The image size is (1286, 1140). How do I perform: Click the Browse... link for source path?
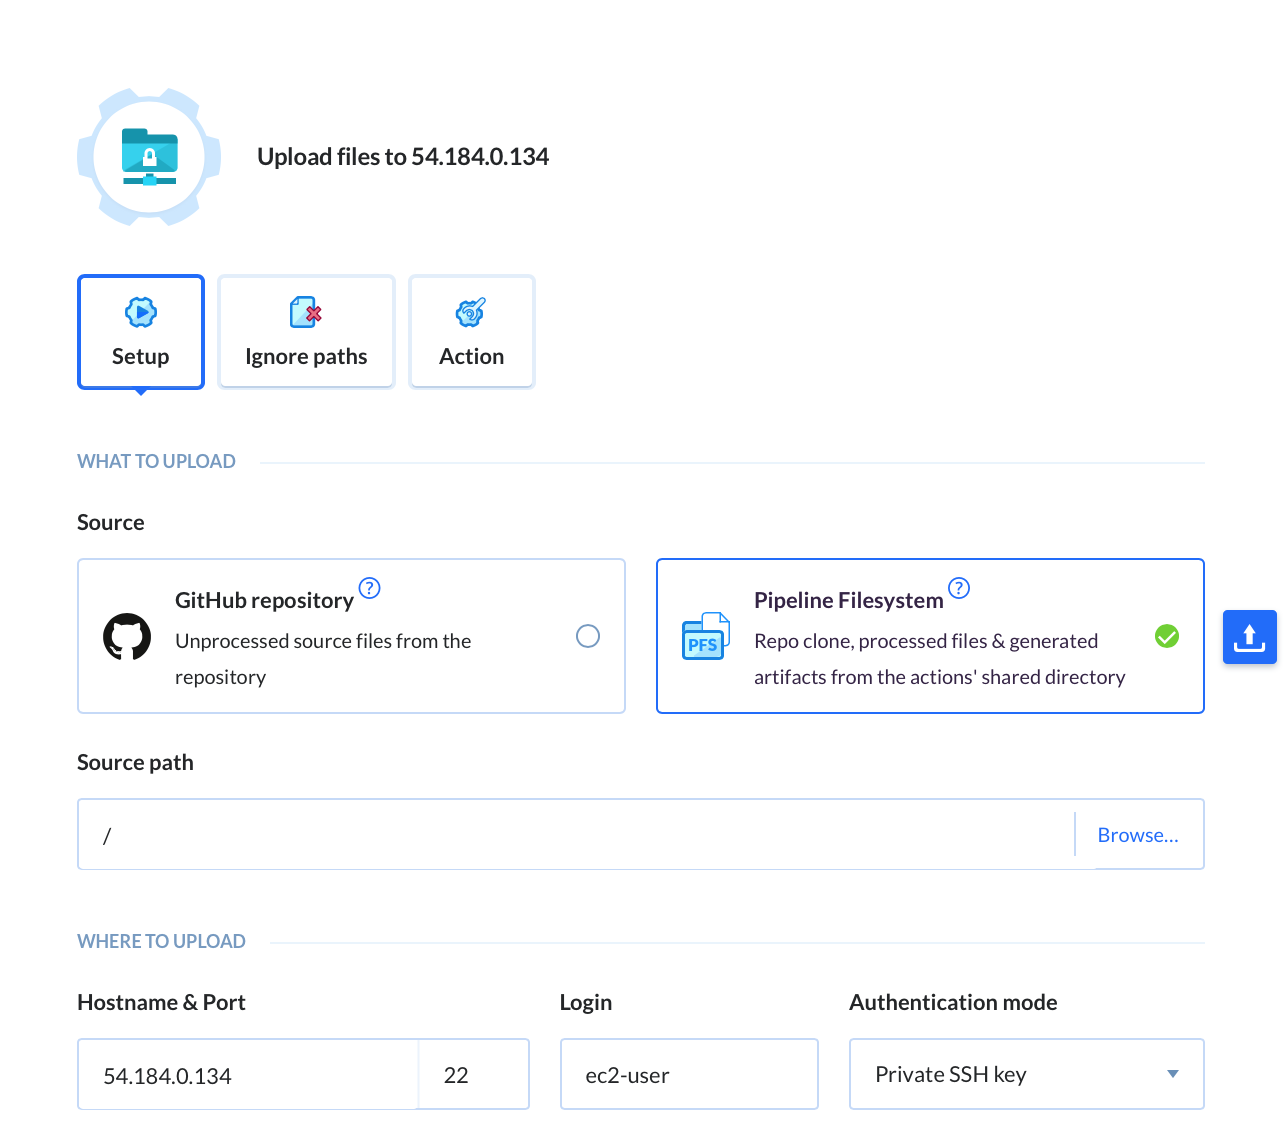pos(1138,835)
